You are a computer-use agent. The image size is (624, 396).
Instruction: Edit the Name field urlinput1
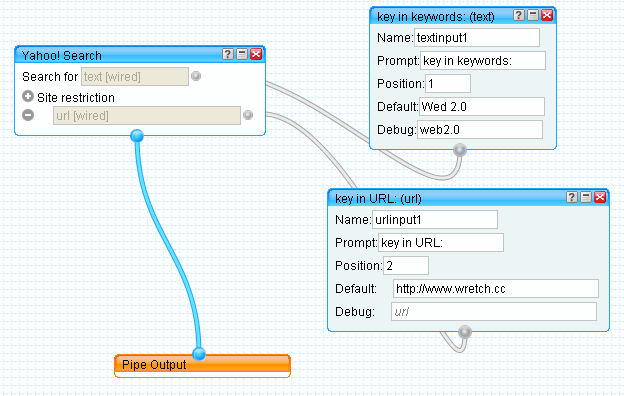(435, 220)
